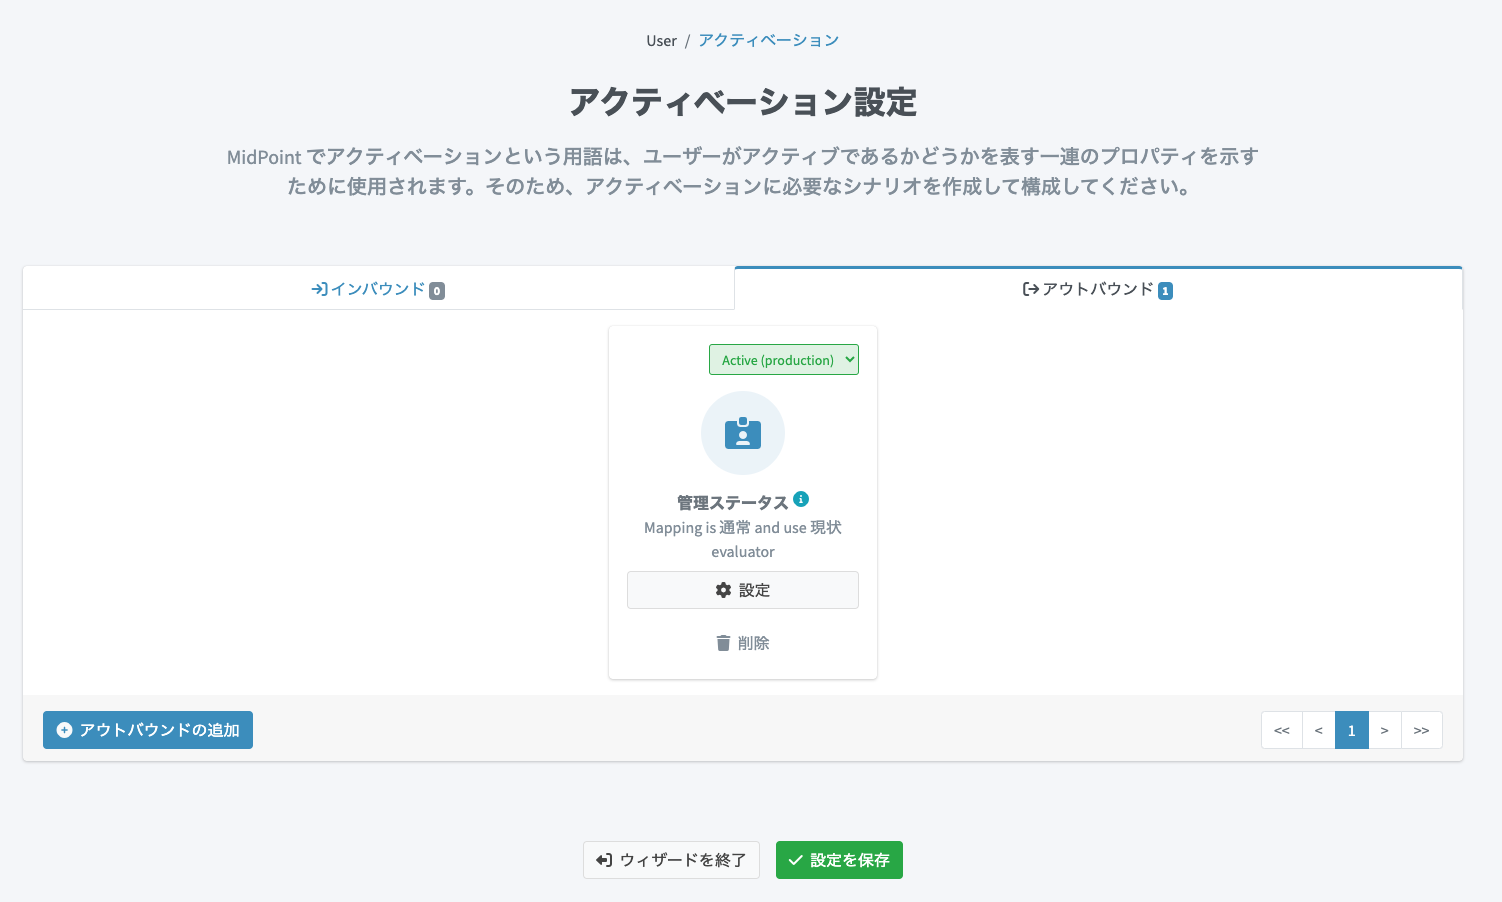Image resolution: width=1502 pixels, height=902 pixels.
Task: Click the User breadcrumb
Action: [661, 41]
